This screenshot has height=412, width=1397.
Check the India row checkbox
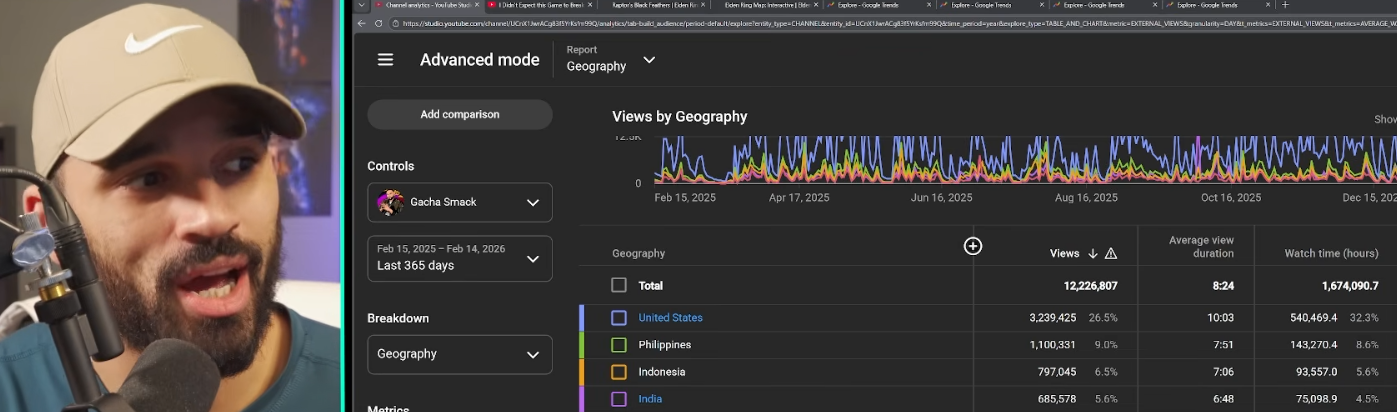coord(619,399)
